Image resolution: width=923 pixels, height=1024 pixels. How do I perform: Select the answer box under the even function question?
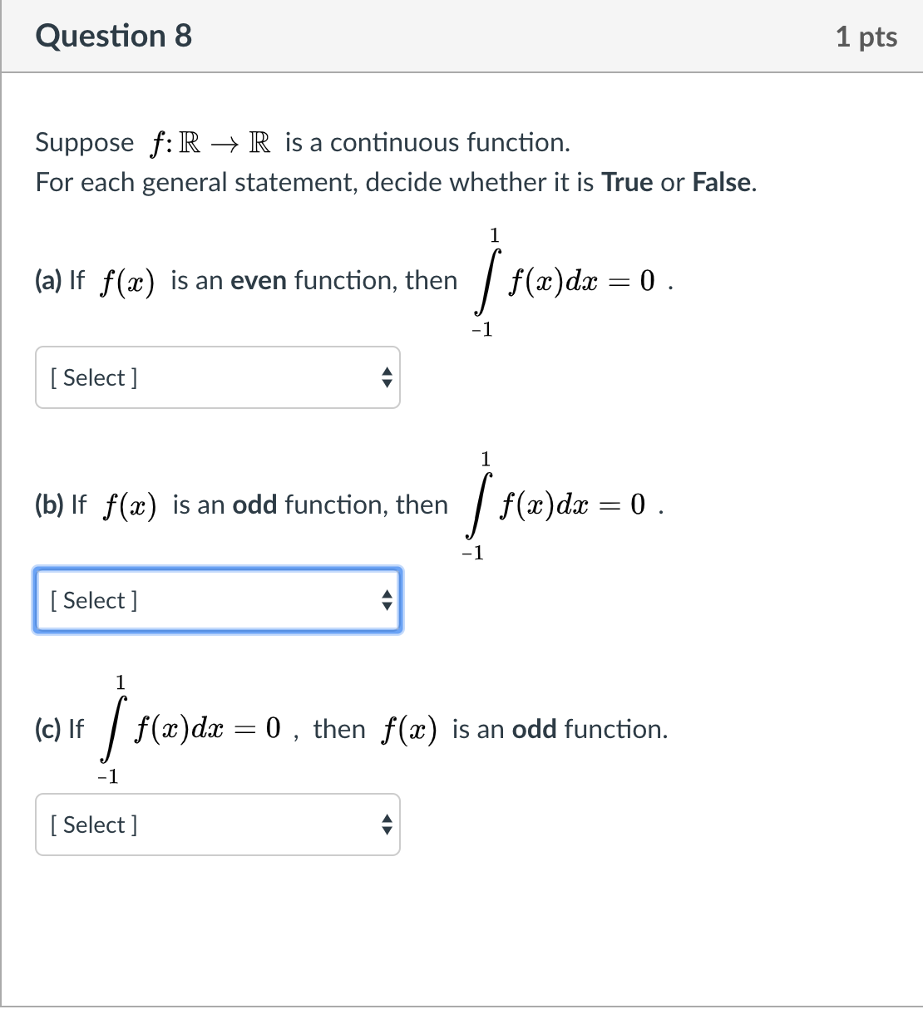coord(217,377)
